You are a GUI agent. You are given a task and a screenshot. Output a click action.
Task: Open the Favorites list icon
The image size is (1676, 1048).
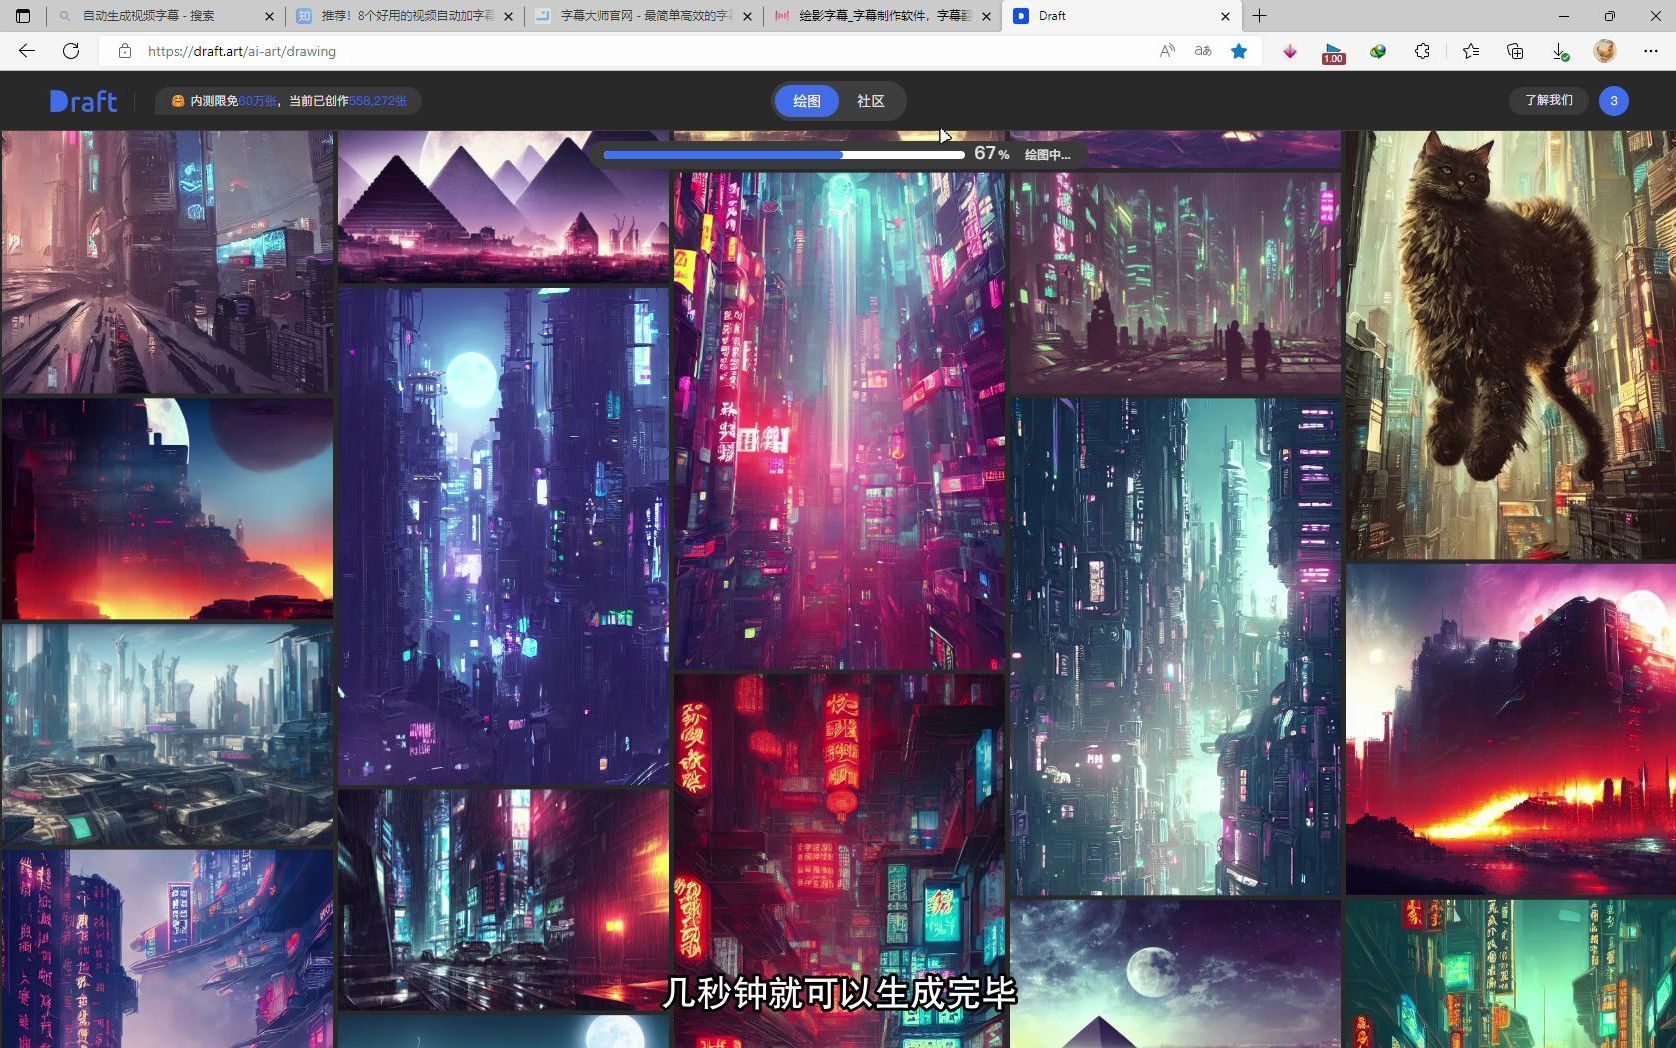click(x=1471, y=51)
